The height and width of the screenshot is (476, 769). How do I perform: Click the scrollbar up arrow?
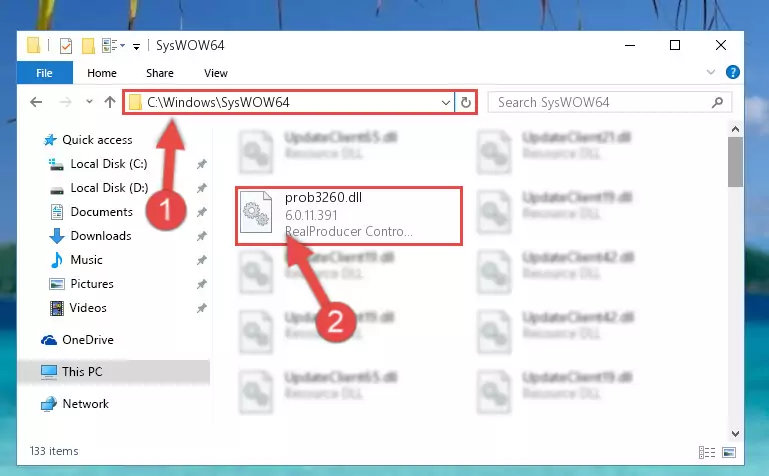(x=735, y=129)
